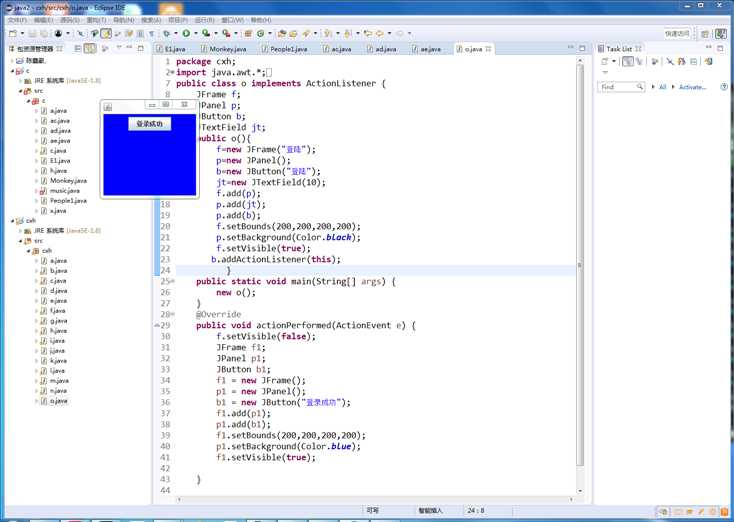Click the 快速访问 quick access field
734x522 pixels.
(x=677, y=34)
